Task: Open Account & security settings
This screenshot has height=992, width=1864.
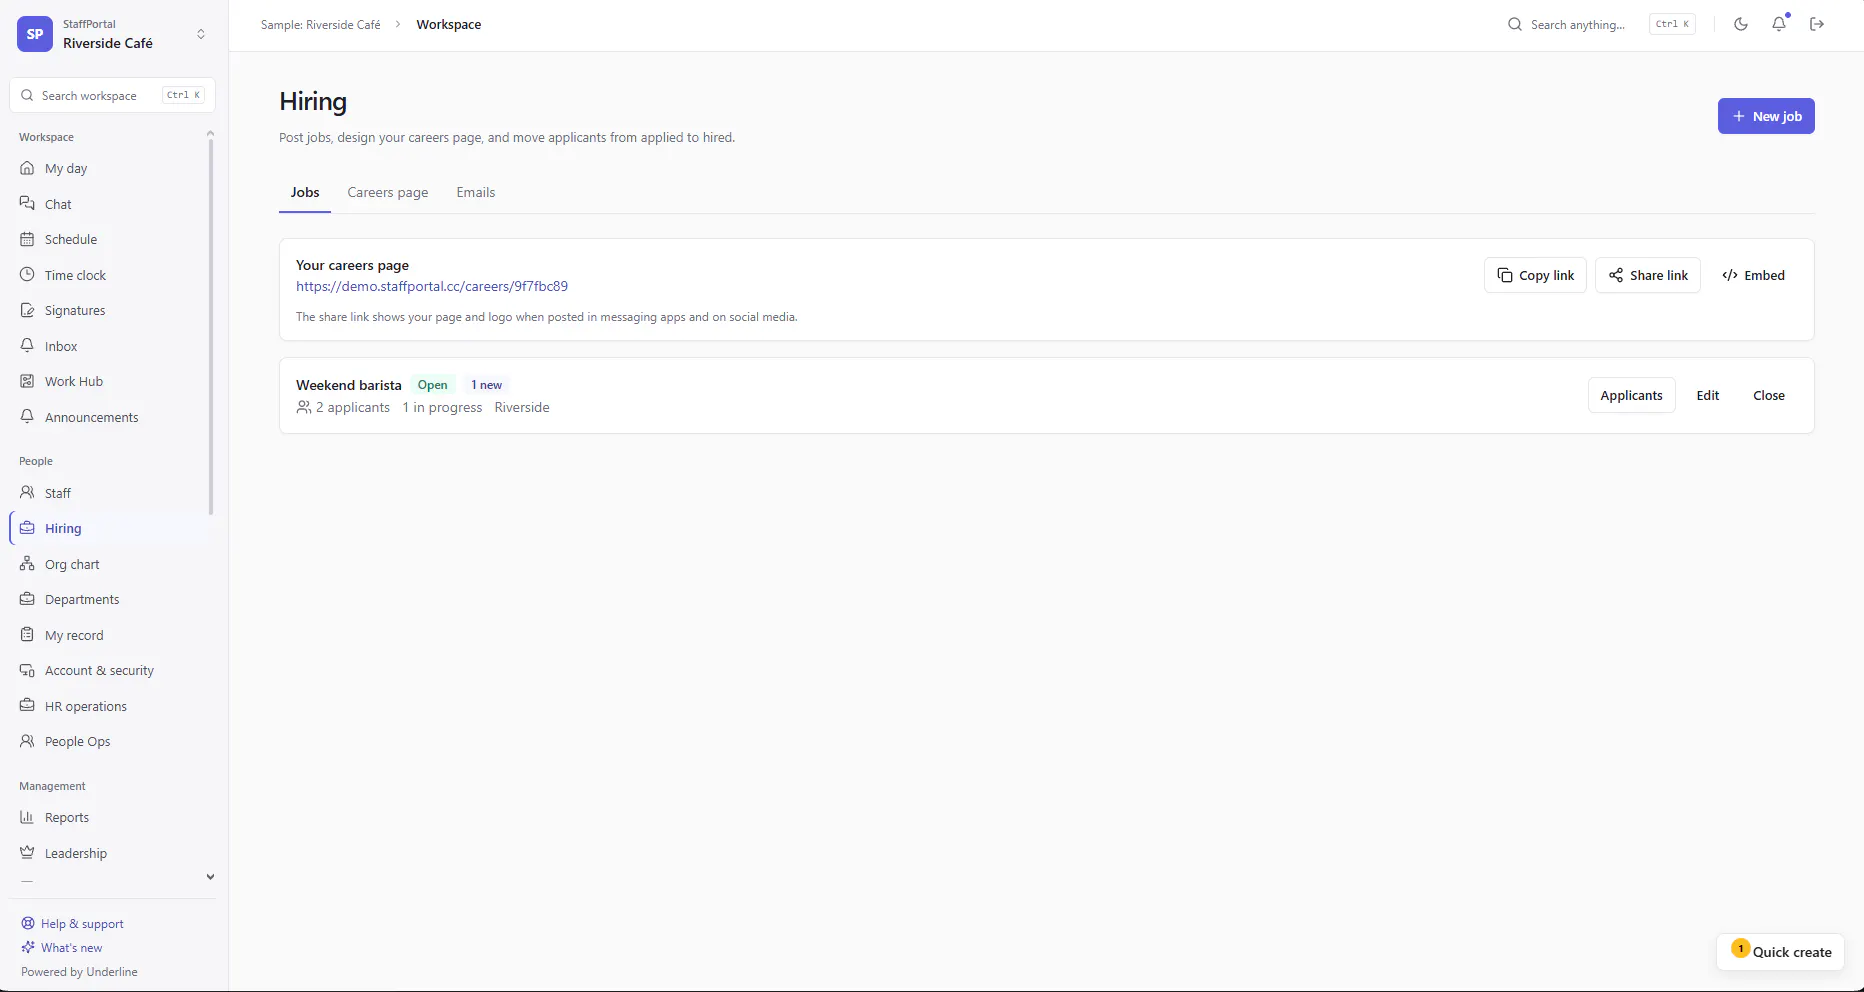Action: pos(110,670)
